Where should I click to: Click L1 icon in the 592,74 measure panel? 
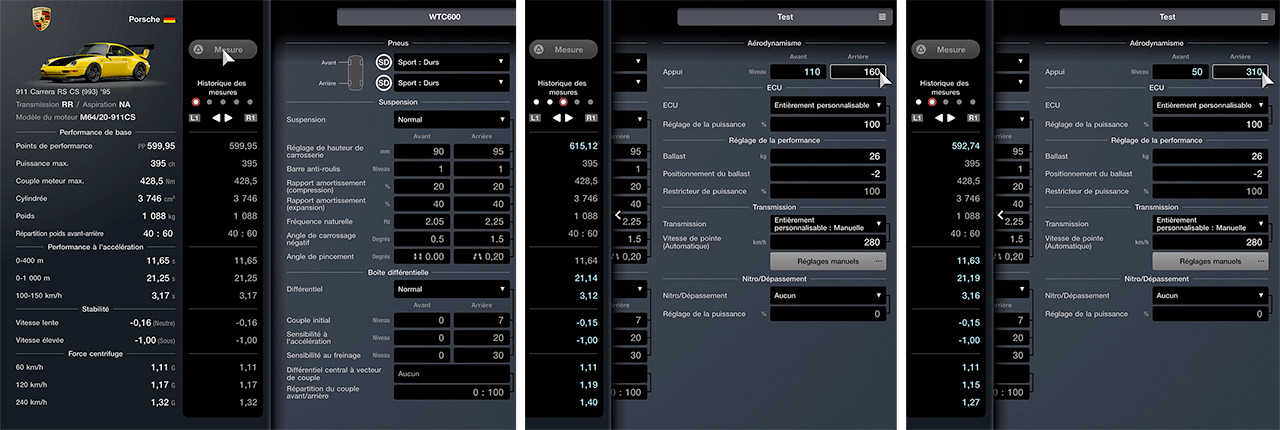tap(918, 118)
